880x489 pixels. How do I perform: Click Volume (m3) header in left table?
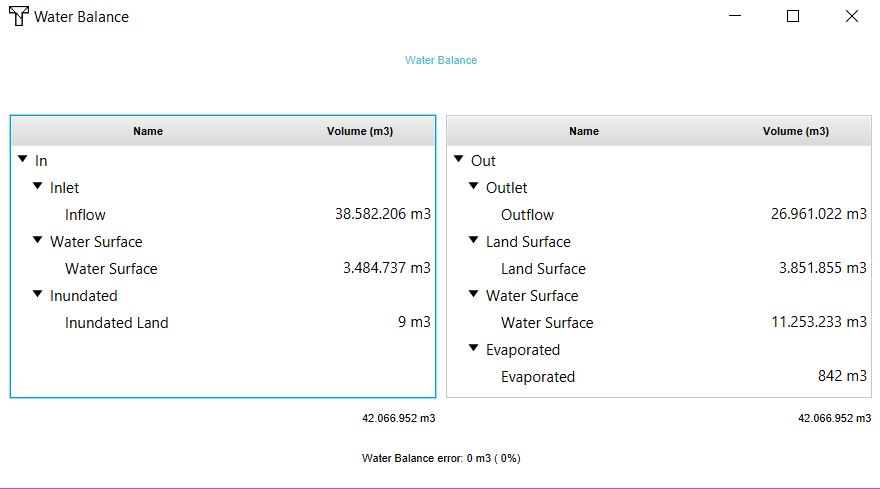(360, 131)
